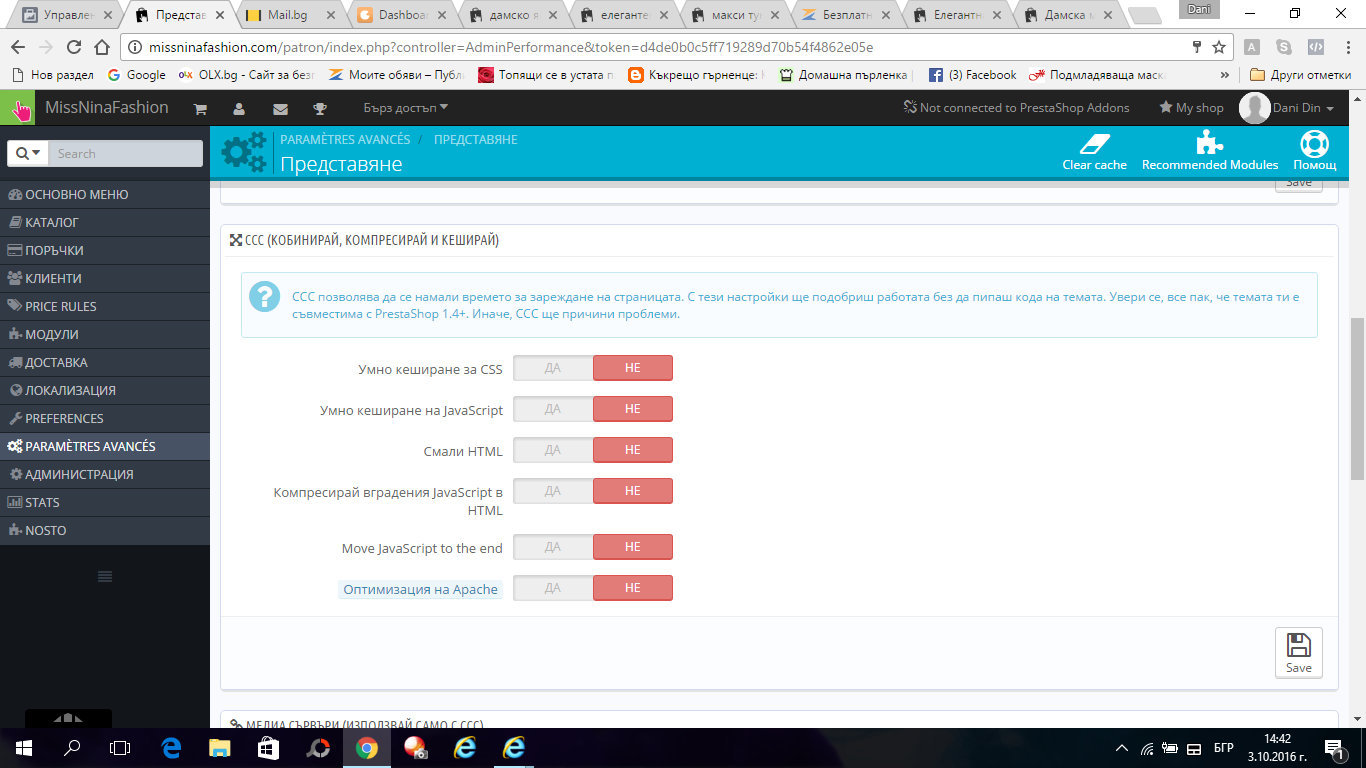The height and width of the screenshot is (768, 1366).
Task: Open the action center notification icon
Action: coord(1334,747)
